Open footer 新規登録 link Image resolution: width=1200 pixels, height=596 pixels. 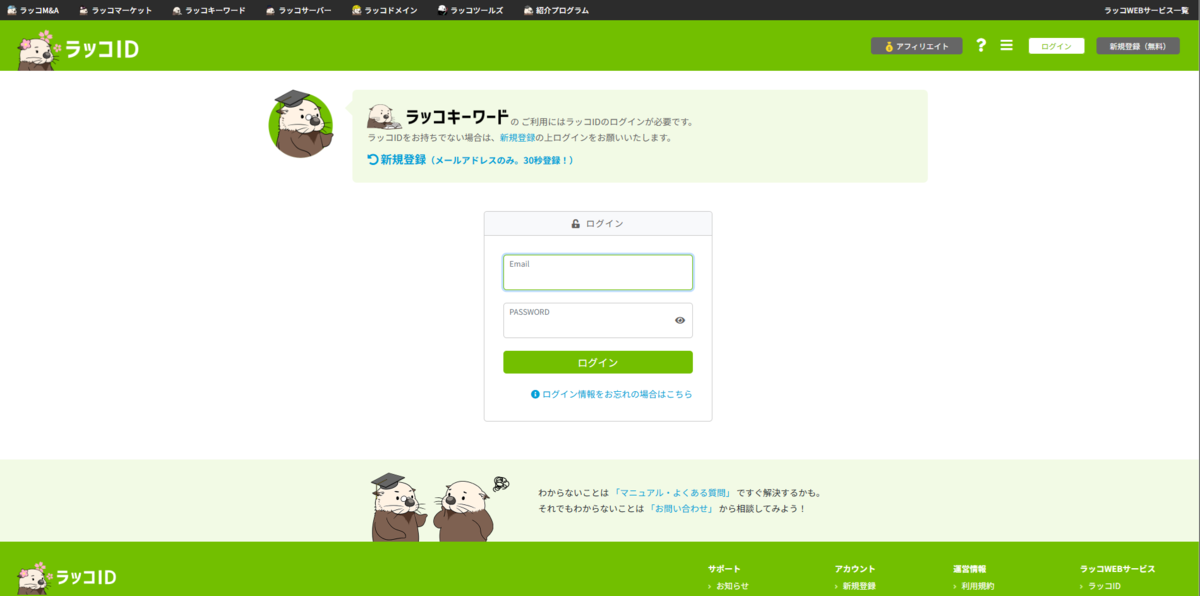[x=859, y=586]
